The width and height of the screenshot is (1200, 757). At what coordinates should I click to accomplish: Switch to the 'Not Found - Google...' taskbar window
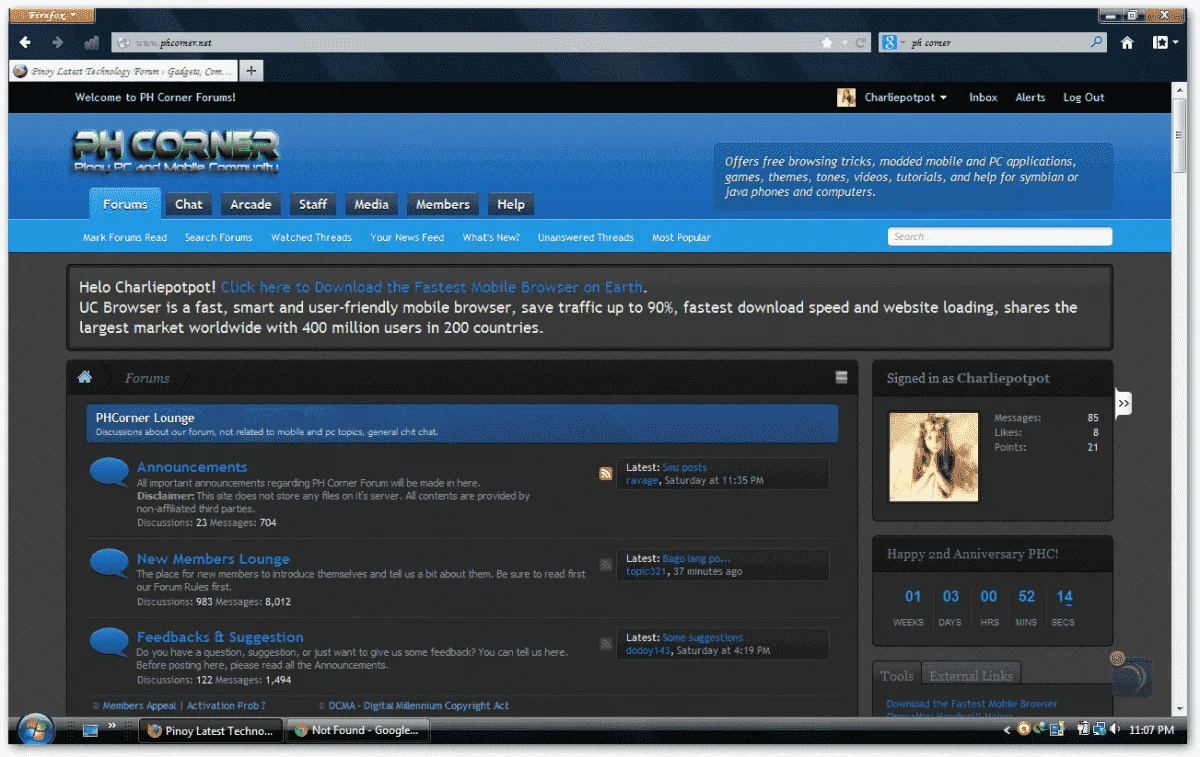coord(357,731)
